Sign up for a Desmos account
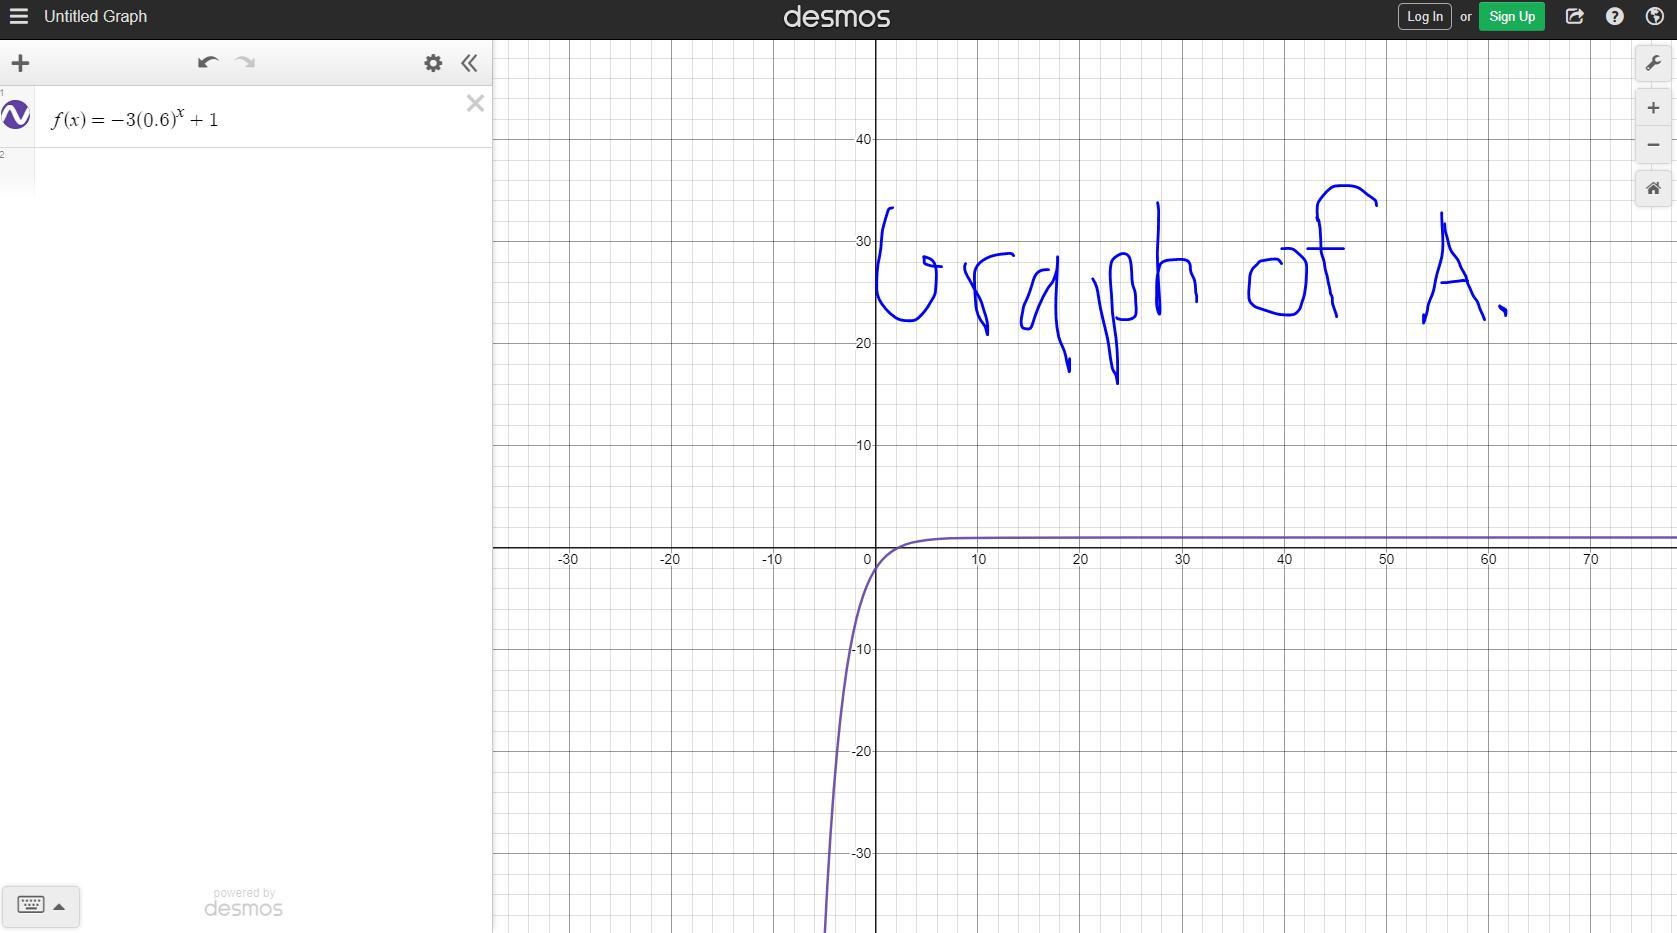This screenshot has width=1677, height=933. pos(1511,16)
